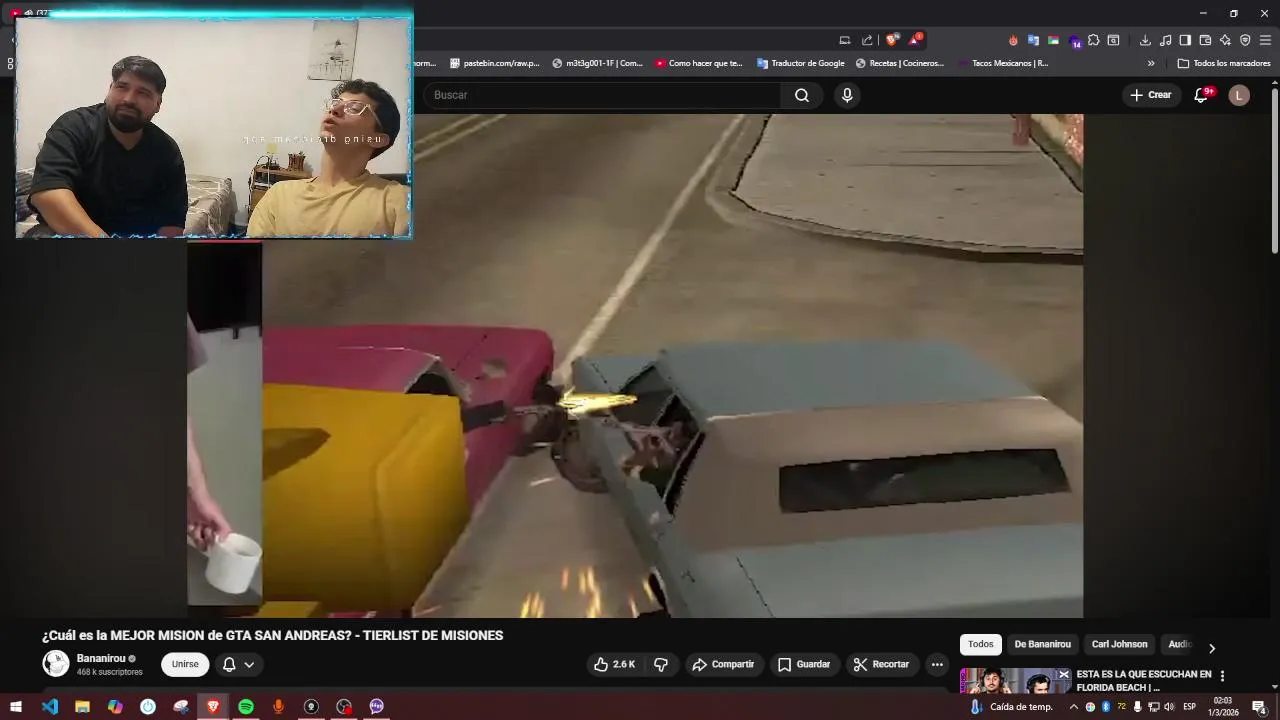Click the share page icon in address bar
The width and height of the screenshot is (1280, 720).
(x=867, y=40)
